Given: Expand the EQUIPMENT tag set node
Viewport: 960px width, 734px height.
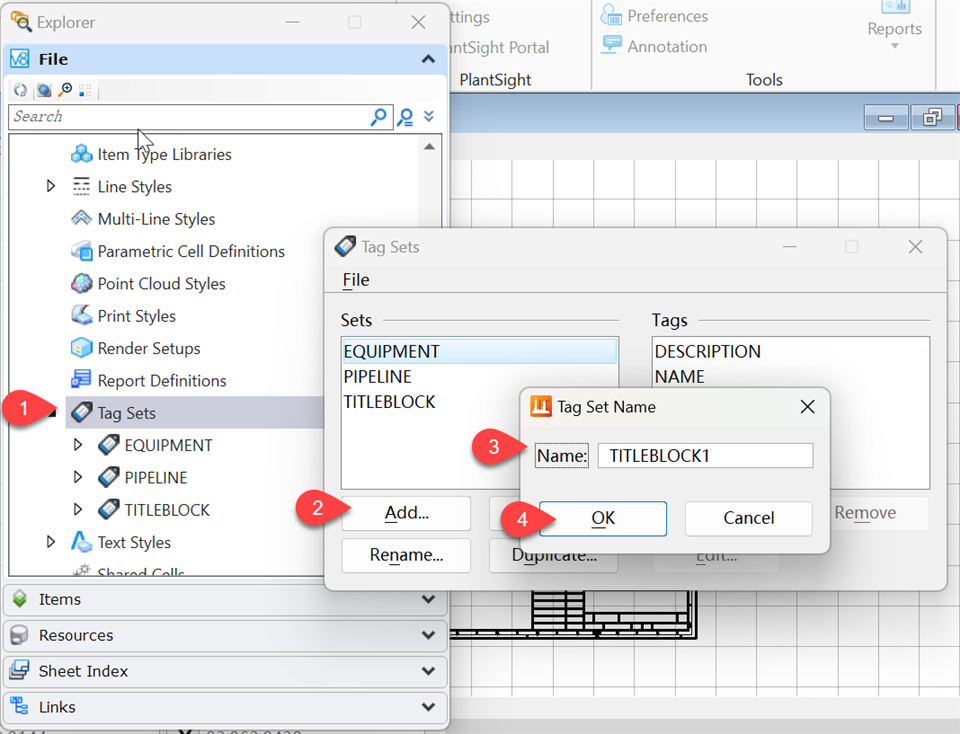Looking at the screenshot, I should pos(78,445).
